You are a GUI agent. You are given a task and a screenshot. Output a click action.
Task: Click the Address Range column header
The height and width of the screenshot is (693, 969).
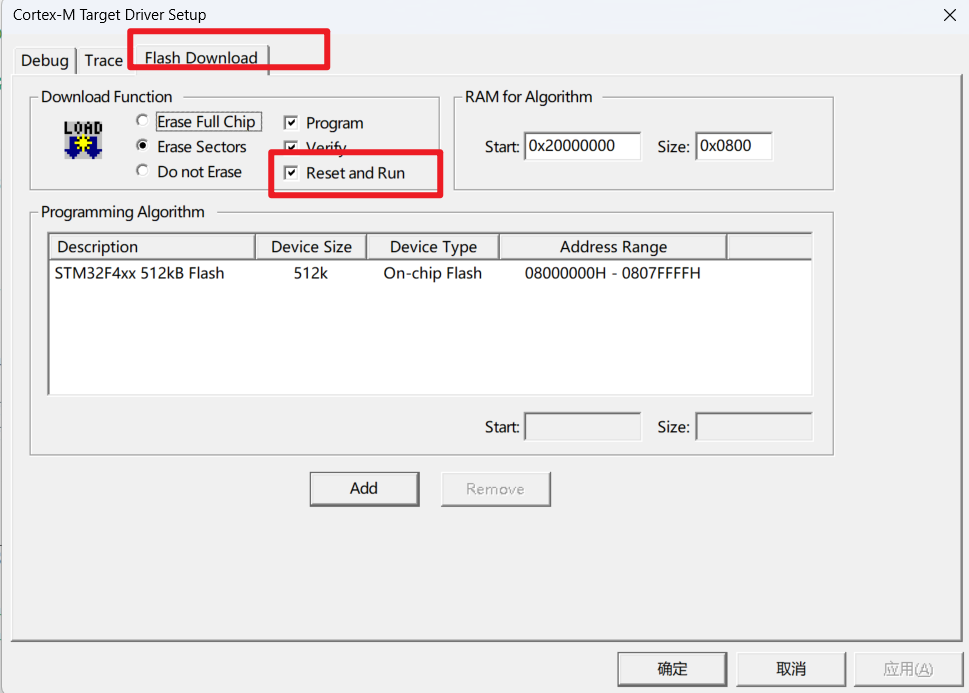click(613, 247)
